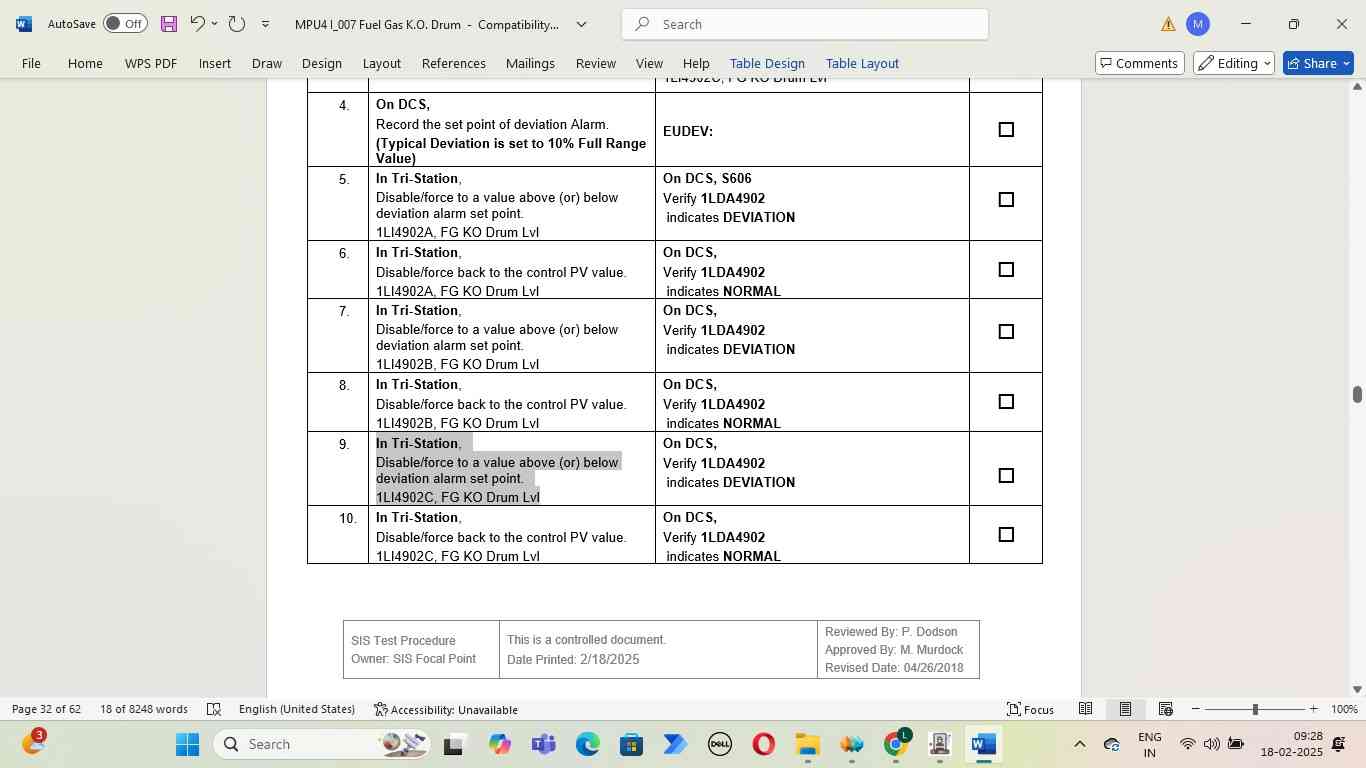Open the Comments pane

(1140, 63)
